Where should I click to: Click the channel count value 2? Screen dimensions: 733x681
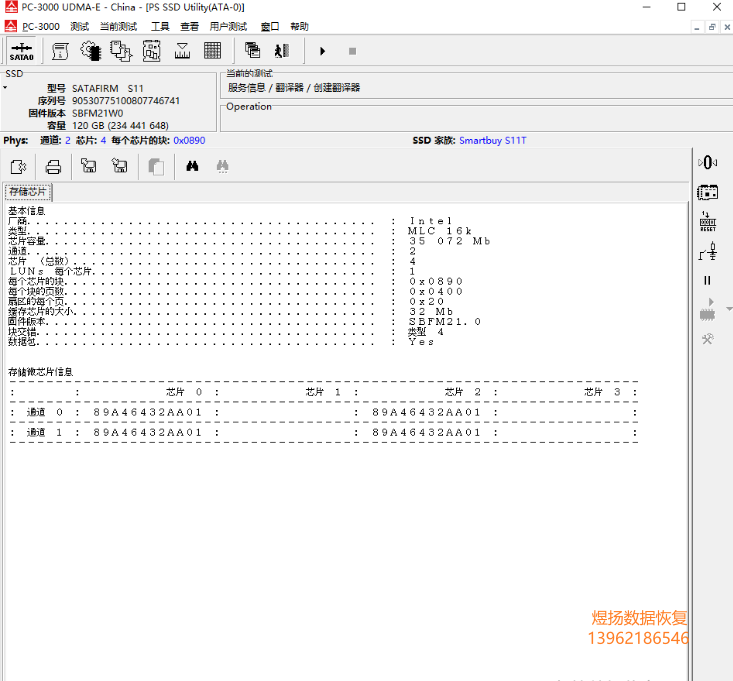(68, 141)
